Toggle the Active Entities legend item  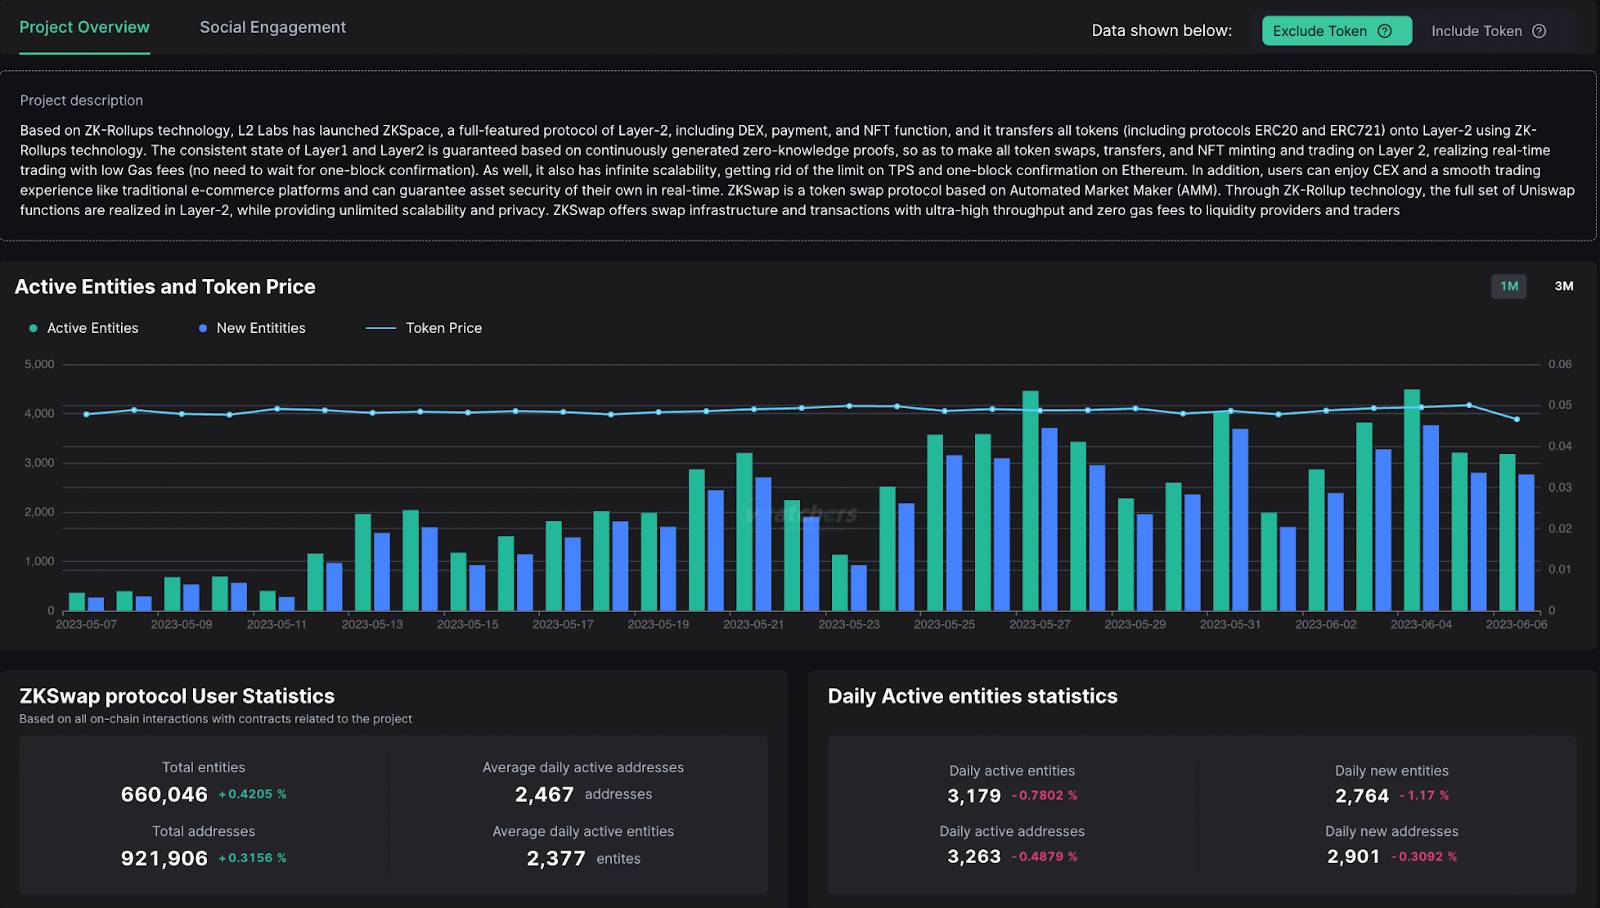click(x=84, y=328)
